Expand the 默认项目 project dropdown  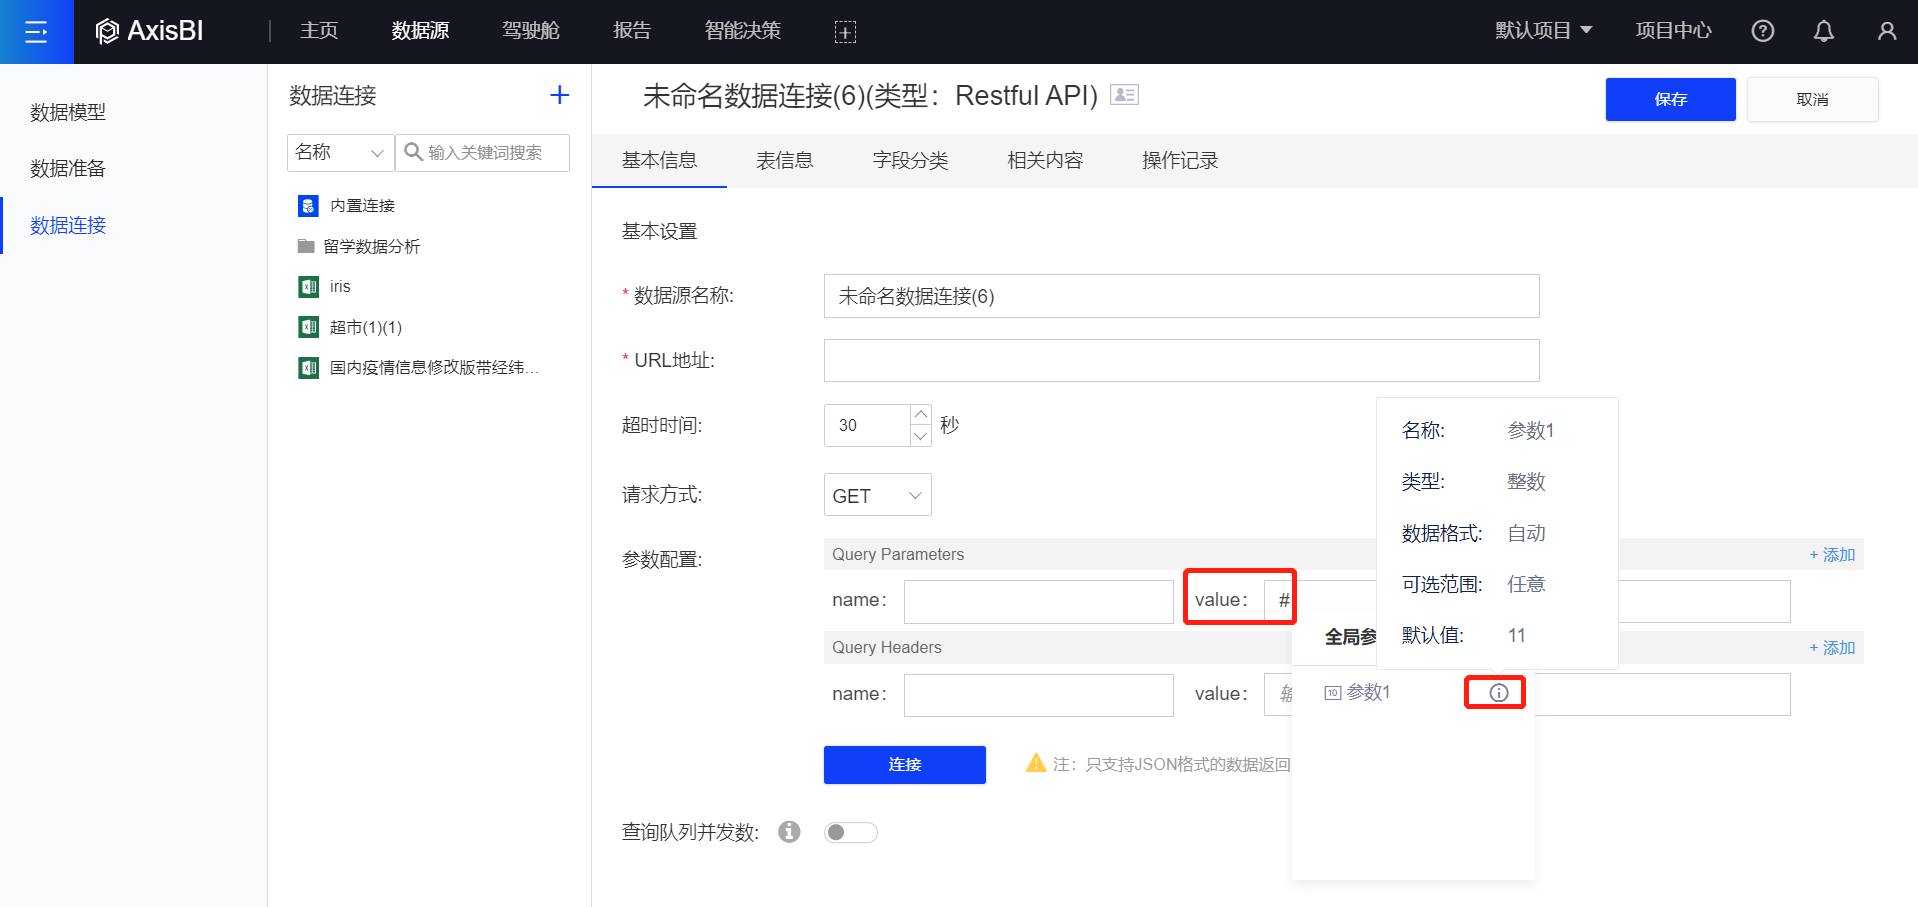tap(1543, 31)
